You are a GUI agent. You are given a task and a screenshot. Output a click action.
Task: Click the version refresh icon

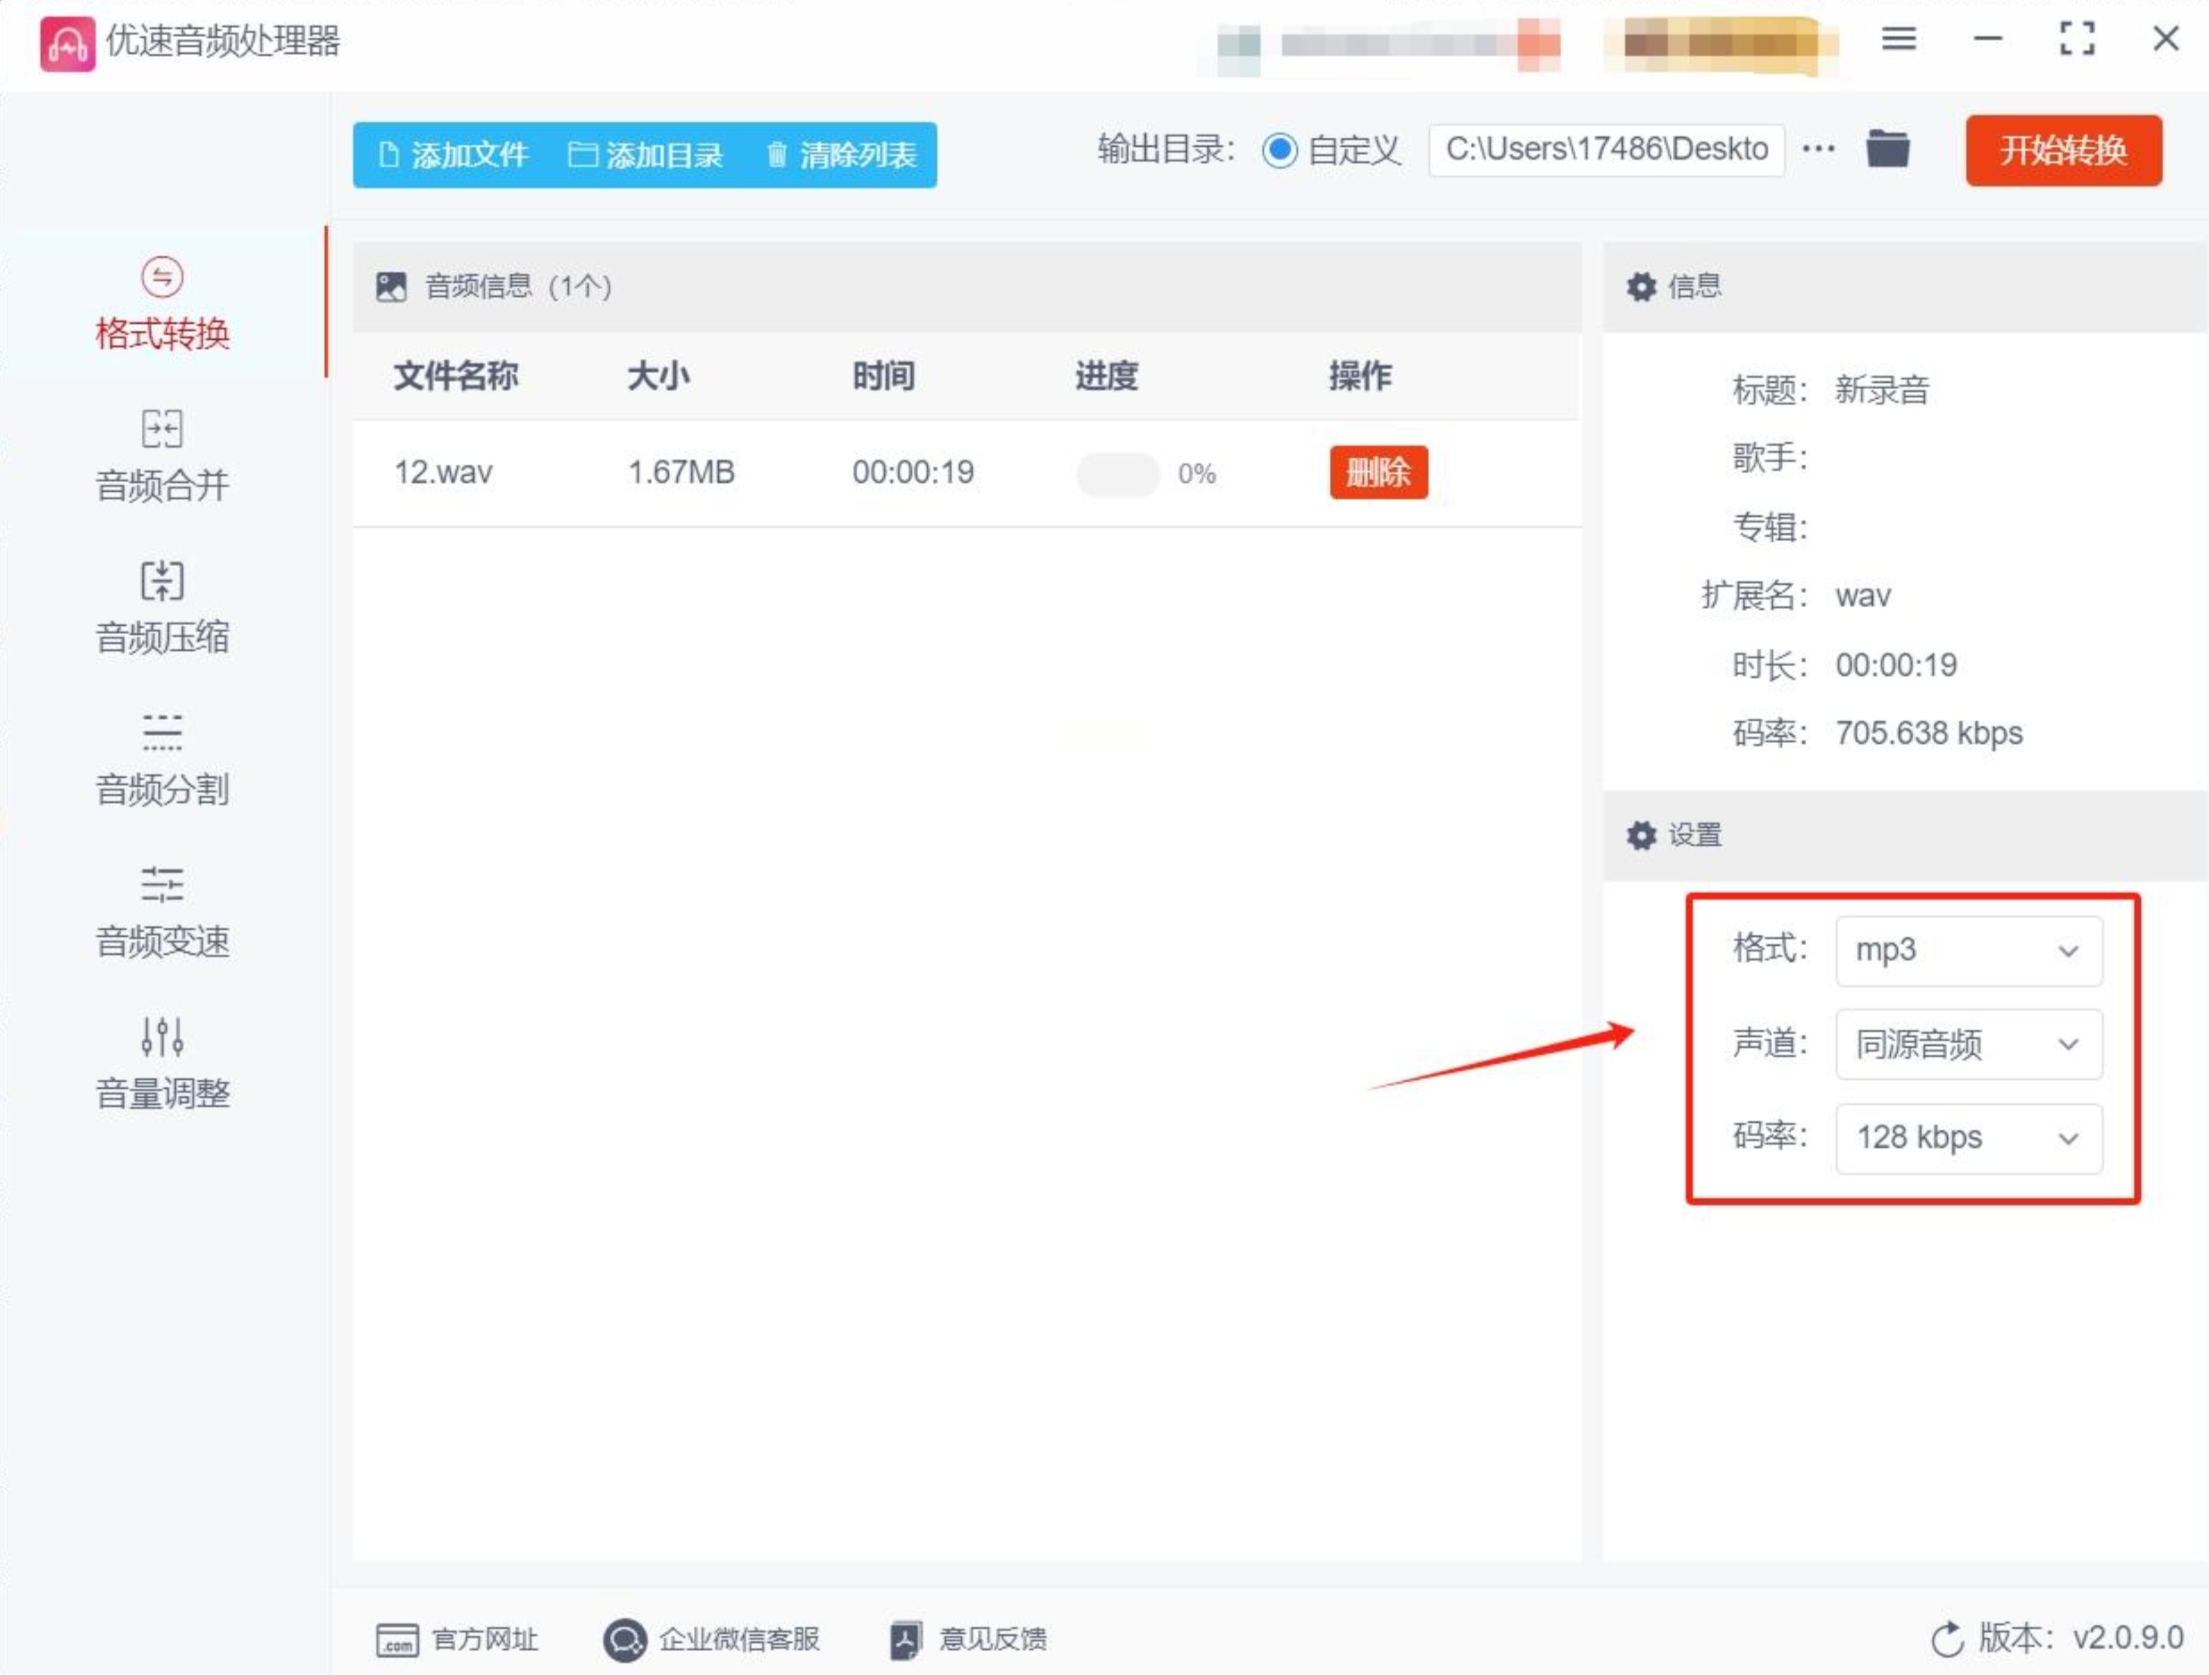coord(1947,1639)
